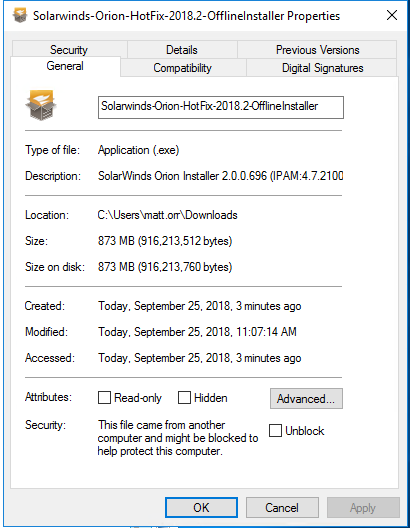Show the Previous Versions tab
This screenshot has height=528, width=410.
317,50
